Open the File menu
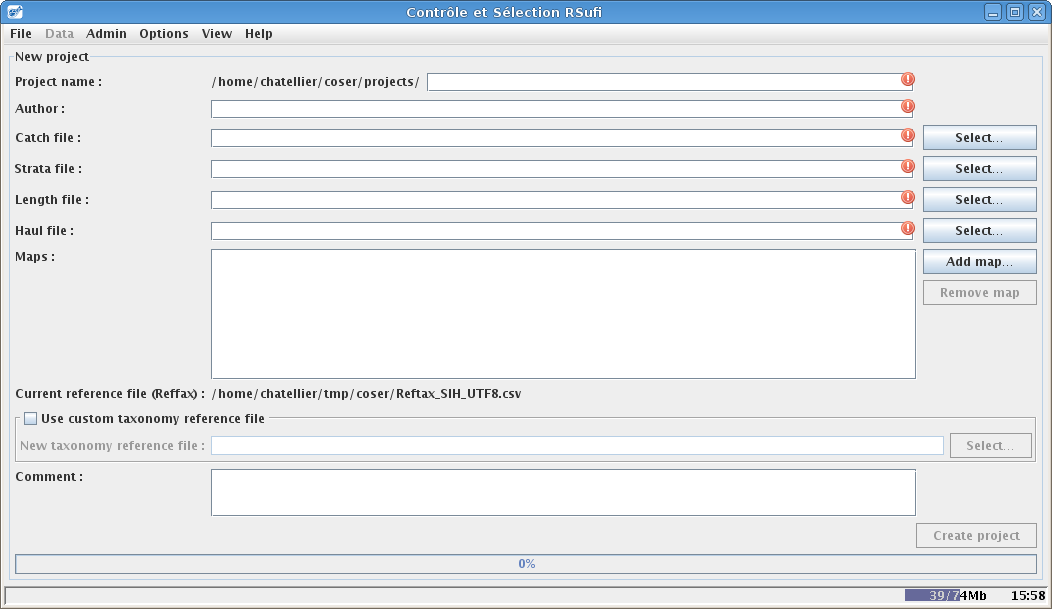This screenshot has height=609, width=1052. 21,34
